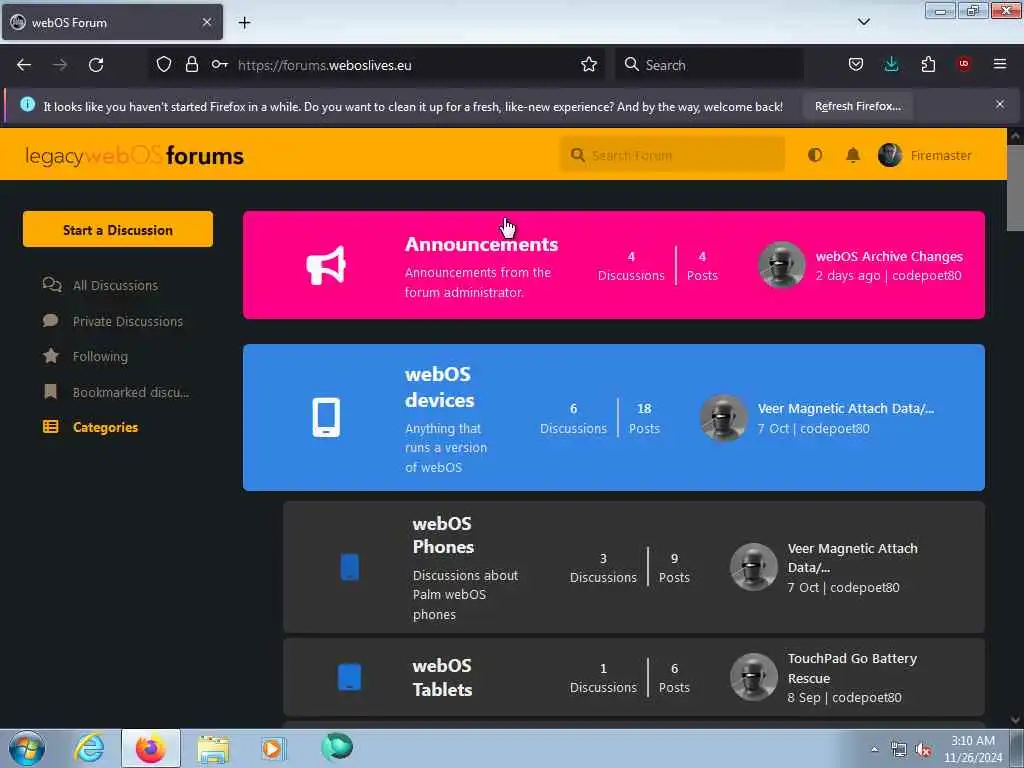1024x768 pixels.
Task: Reload the page with the refresh icon
Action: click(96, 65)
